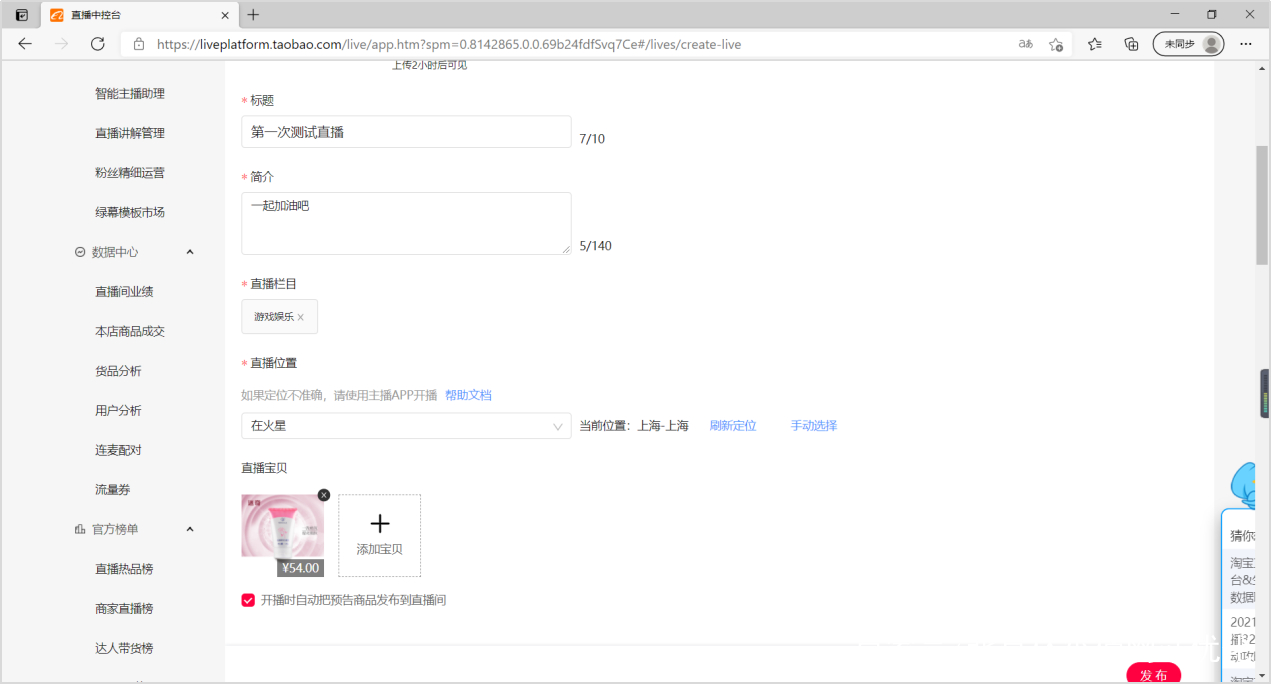1272x684 pixels.
Task: Click the 帮助文档 help link
Action: pos(468,394)
